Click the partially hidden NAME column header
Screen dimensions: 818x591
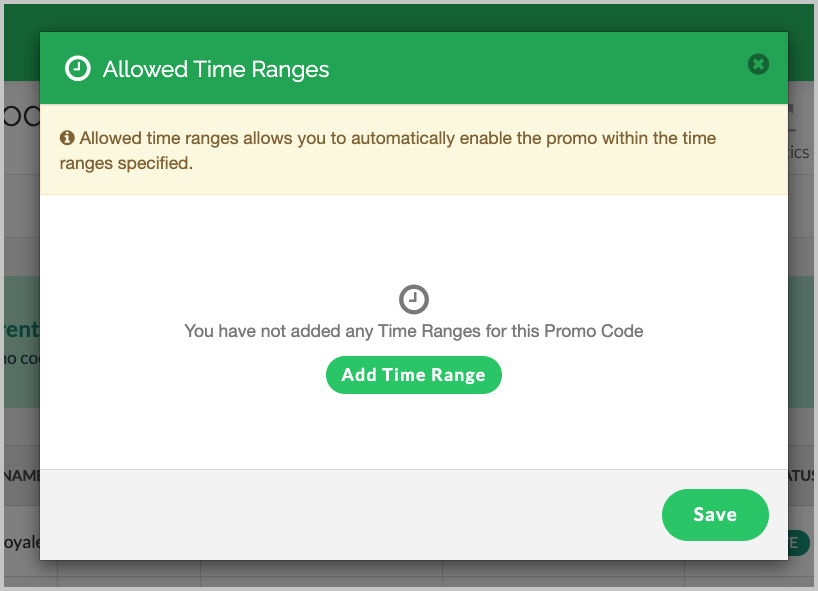(x=20, y=473)
